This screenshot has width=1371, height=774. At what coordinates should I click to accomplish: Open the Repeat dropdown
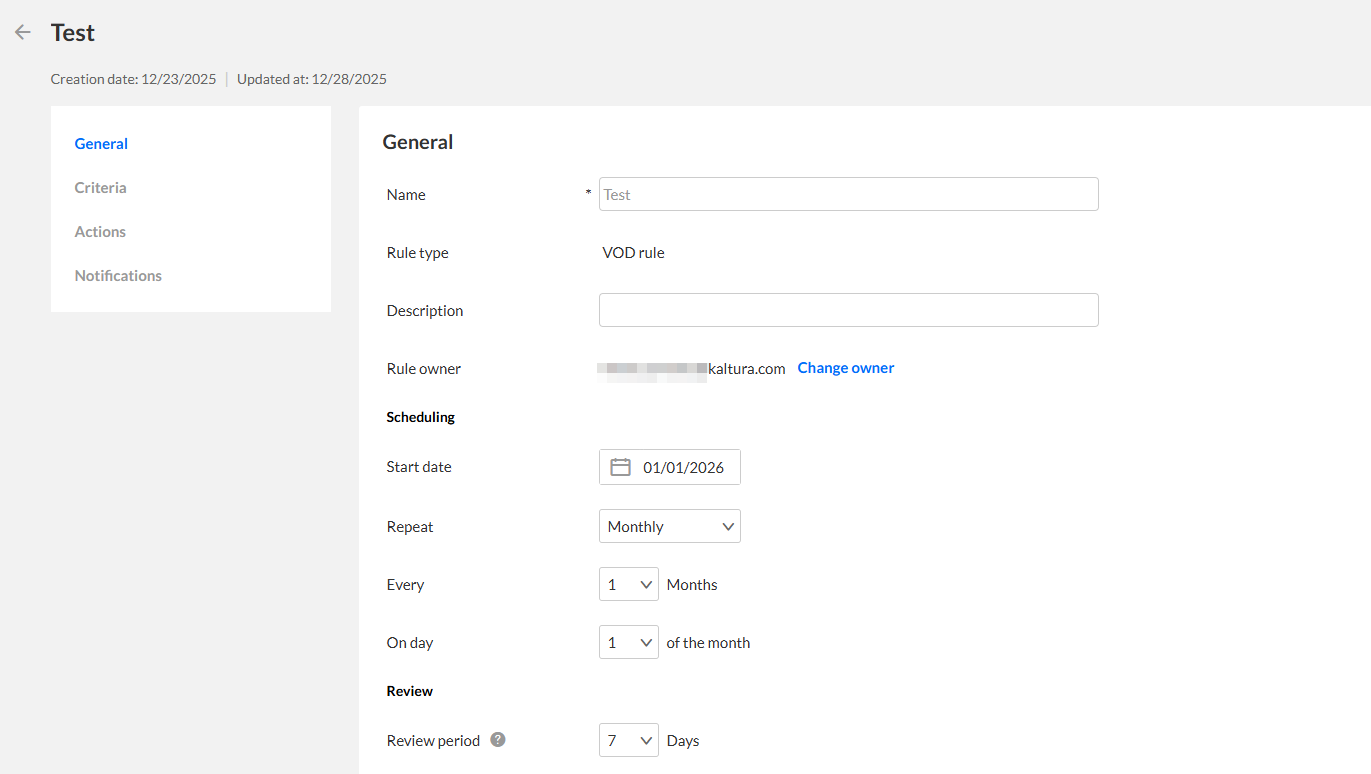click(x=669, y=526)
